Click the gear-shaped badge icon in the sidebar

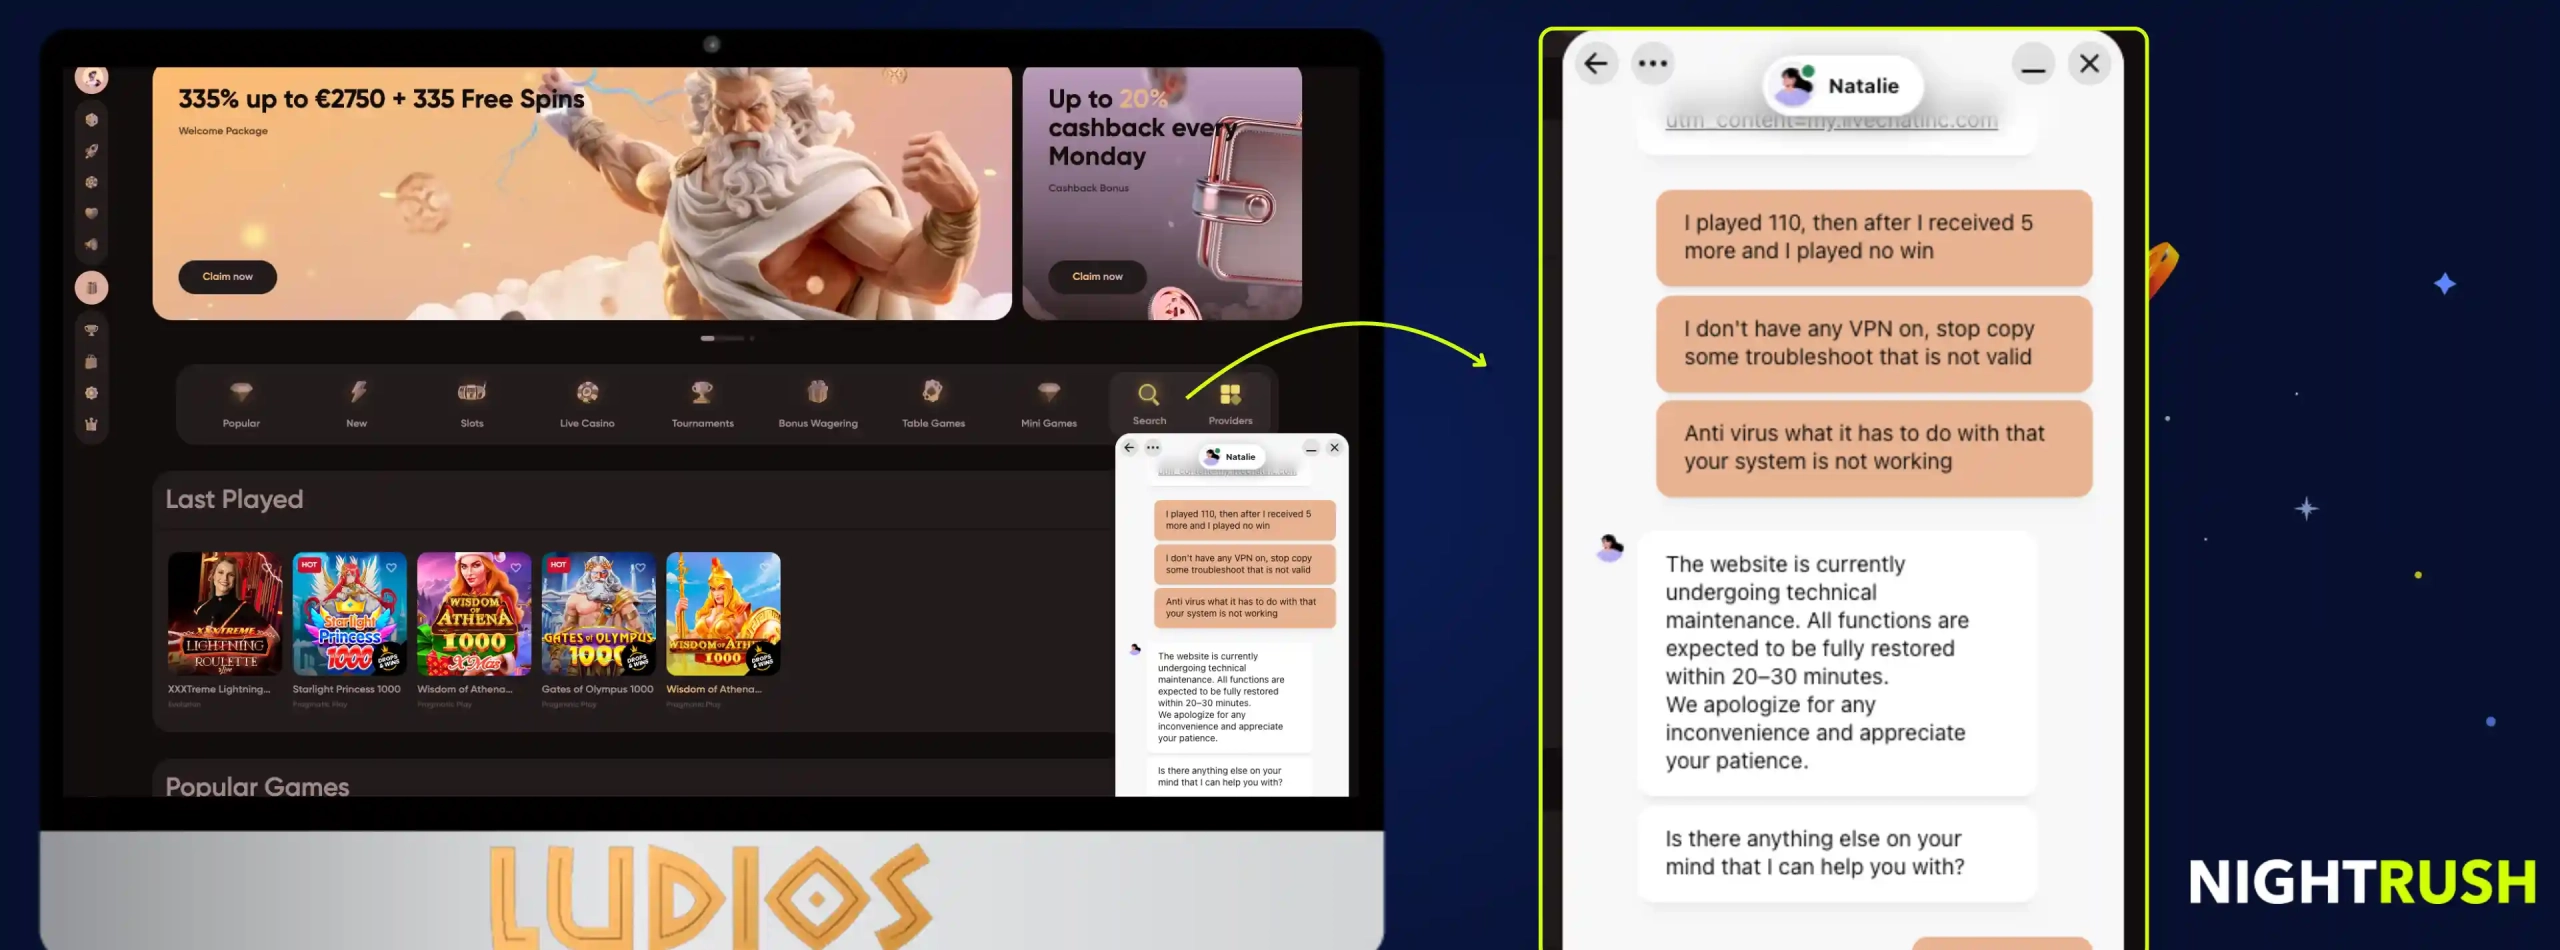pyautogui.click(x=91, y=393)
